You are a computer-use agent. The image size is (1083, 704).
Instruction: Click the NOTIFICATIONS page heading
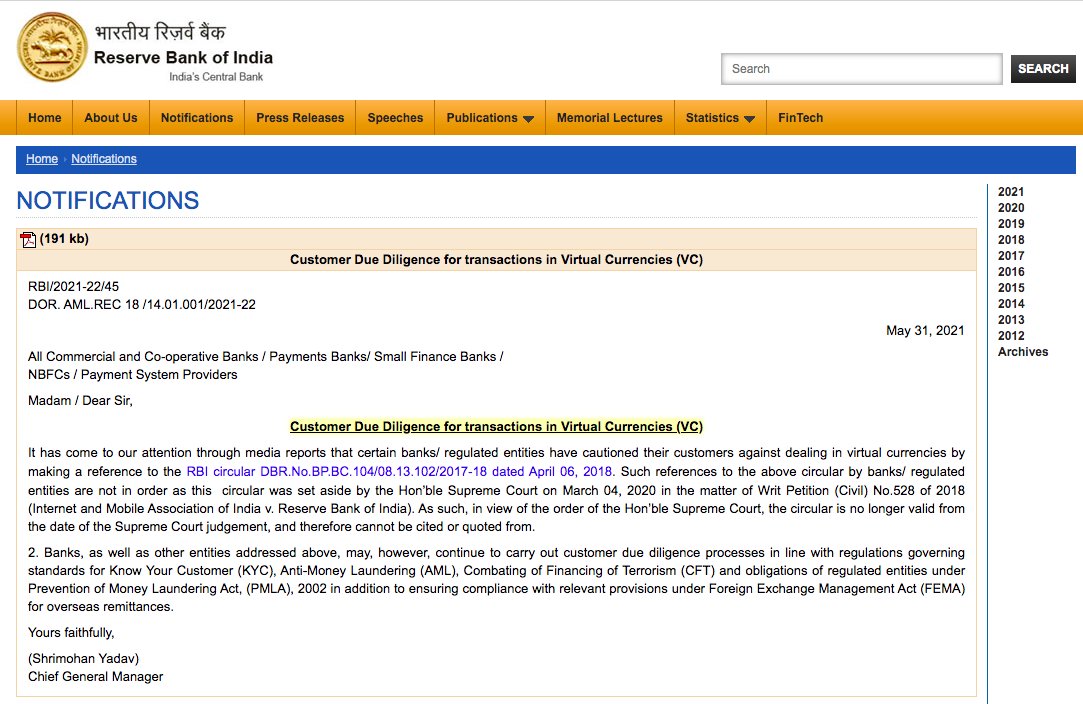pos(108,200)
